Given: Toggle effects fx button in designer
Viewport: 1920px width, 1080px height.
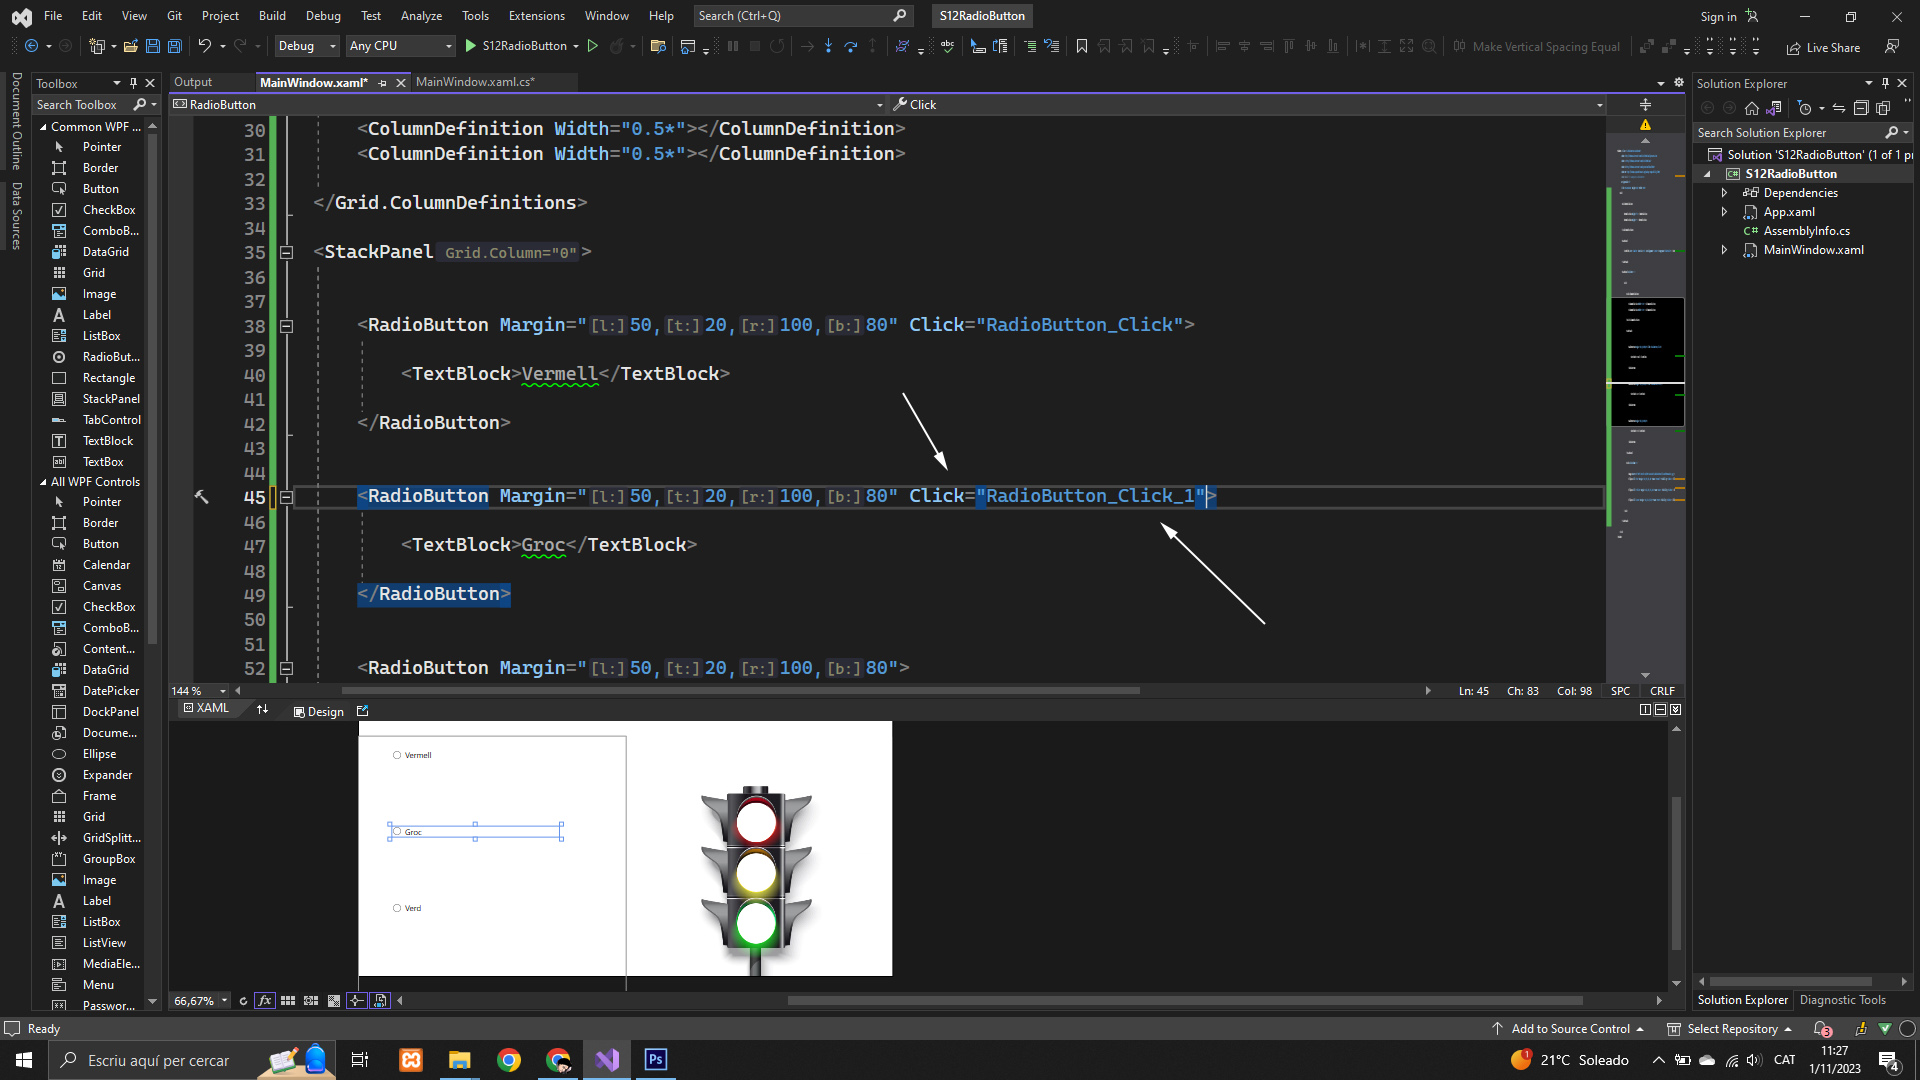Looking at the screenshot, I should [264, 1000].
